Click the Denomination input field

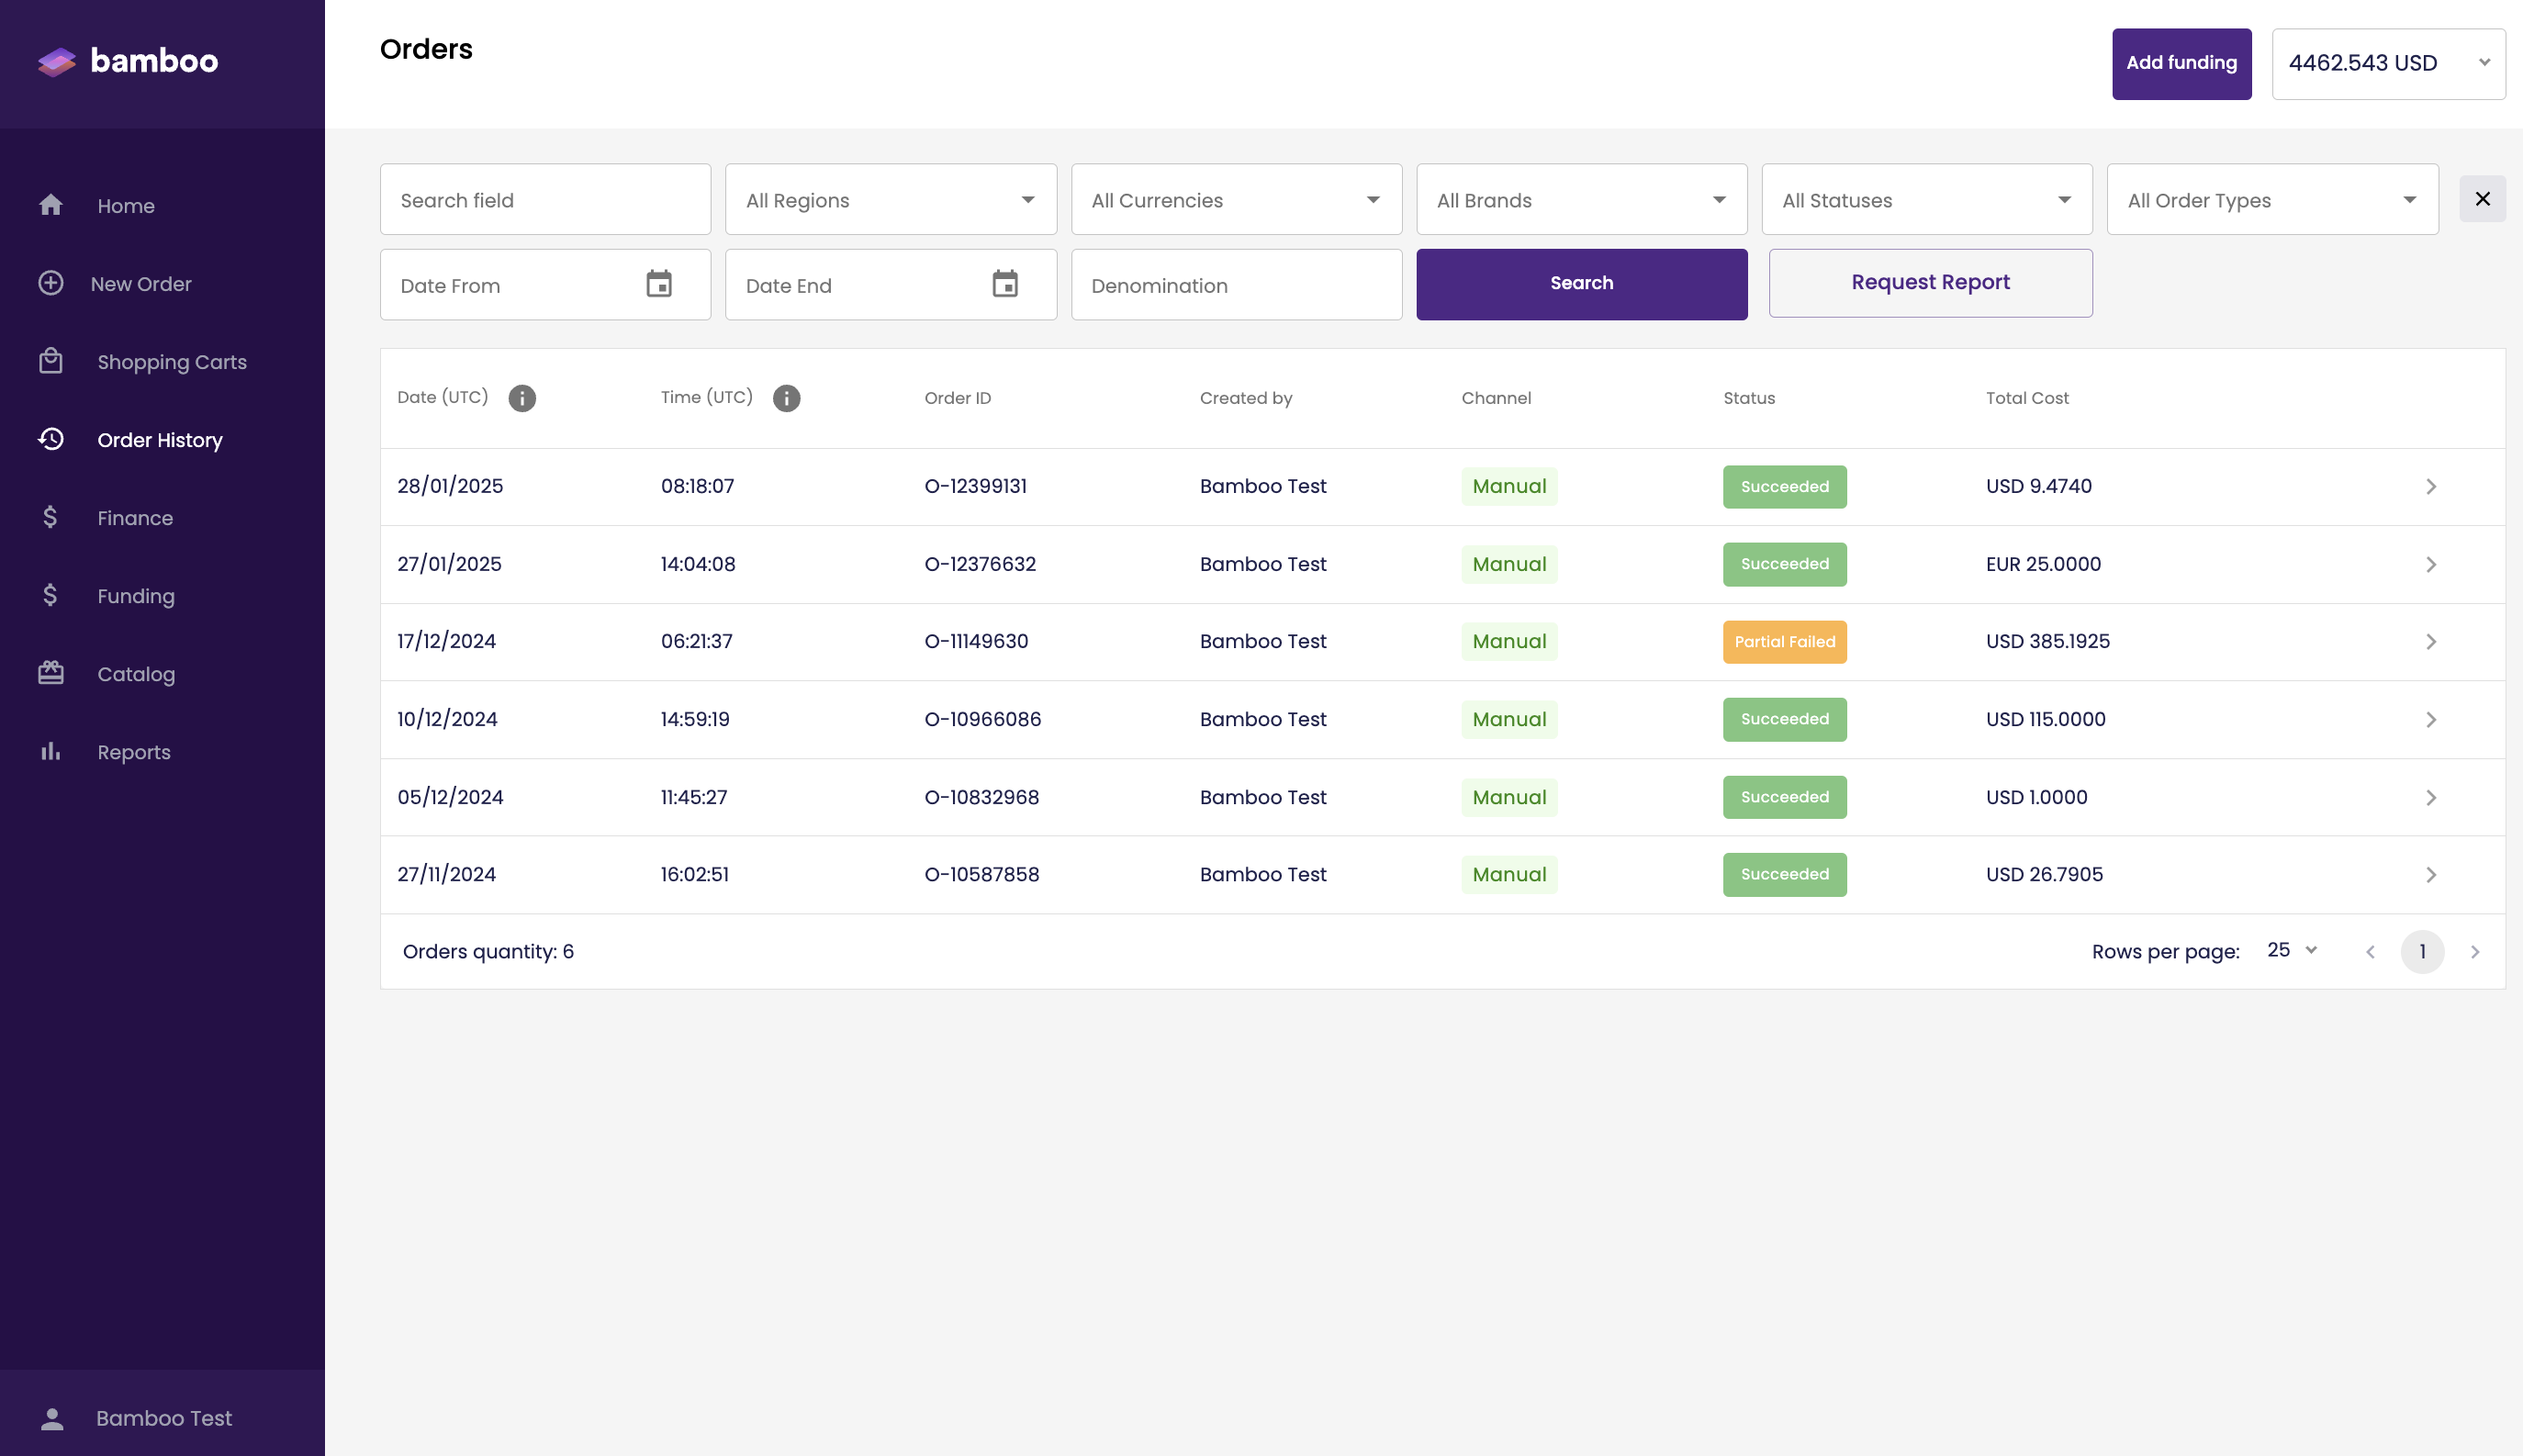coord(1236,285)
